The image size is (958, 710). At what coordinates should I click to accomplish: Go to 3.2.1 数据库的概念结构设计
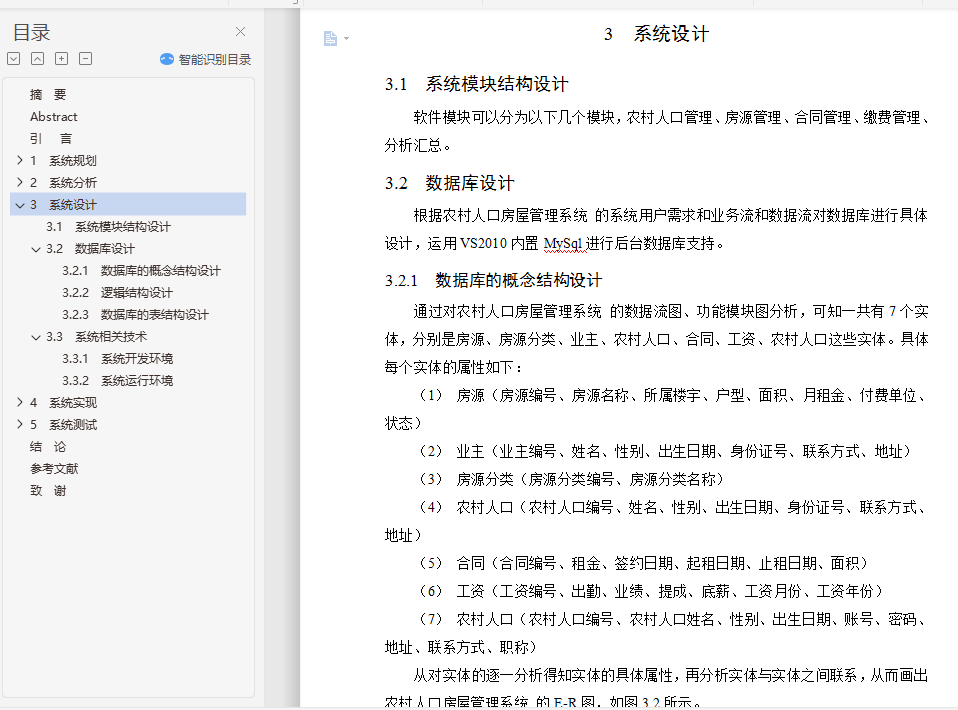(141, 271)
